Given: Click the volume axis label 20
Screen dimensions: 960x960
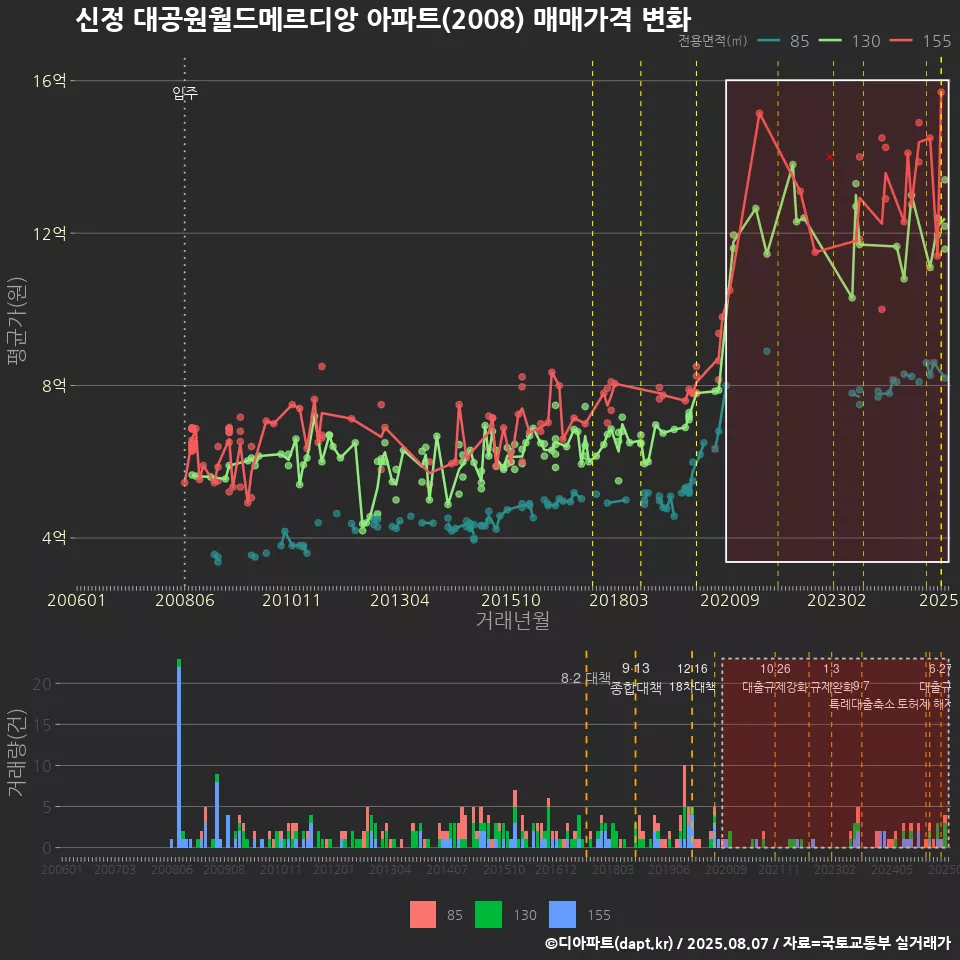Looking at the screenshot, I should 43,684.
